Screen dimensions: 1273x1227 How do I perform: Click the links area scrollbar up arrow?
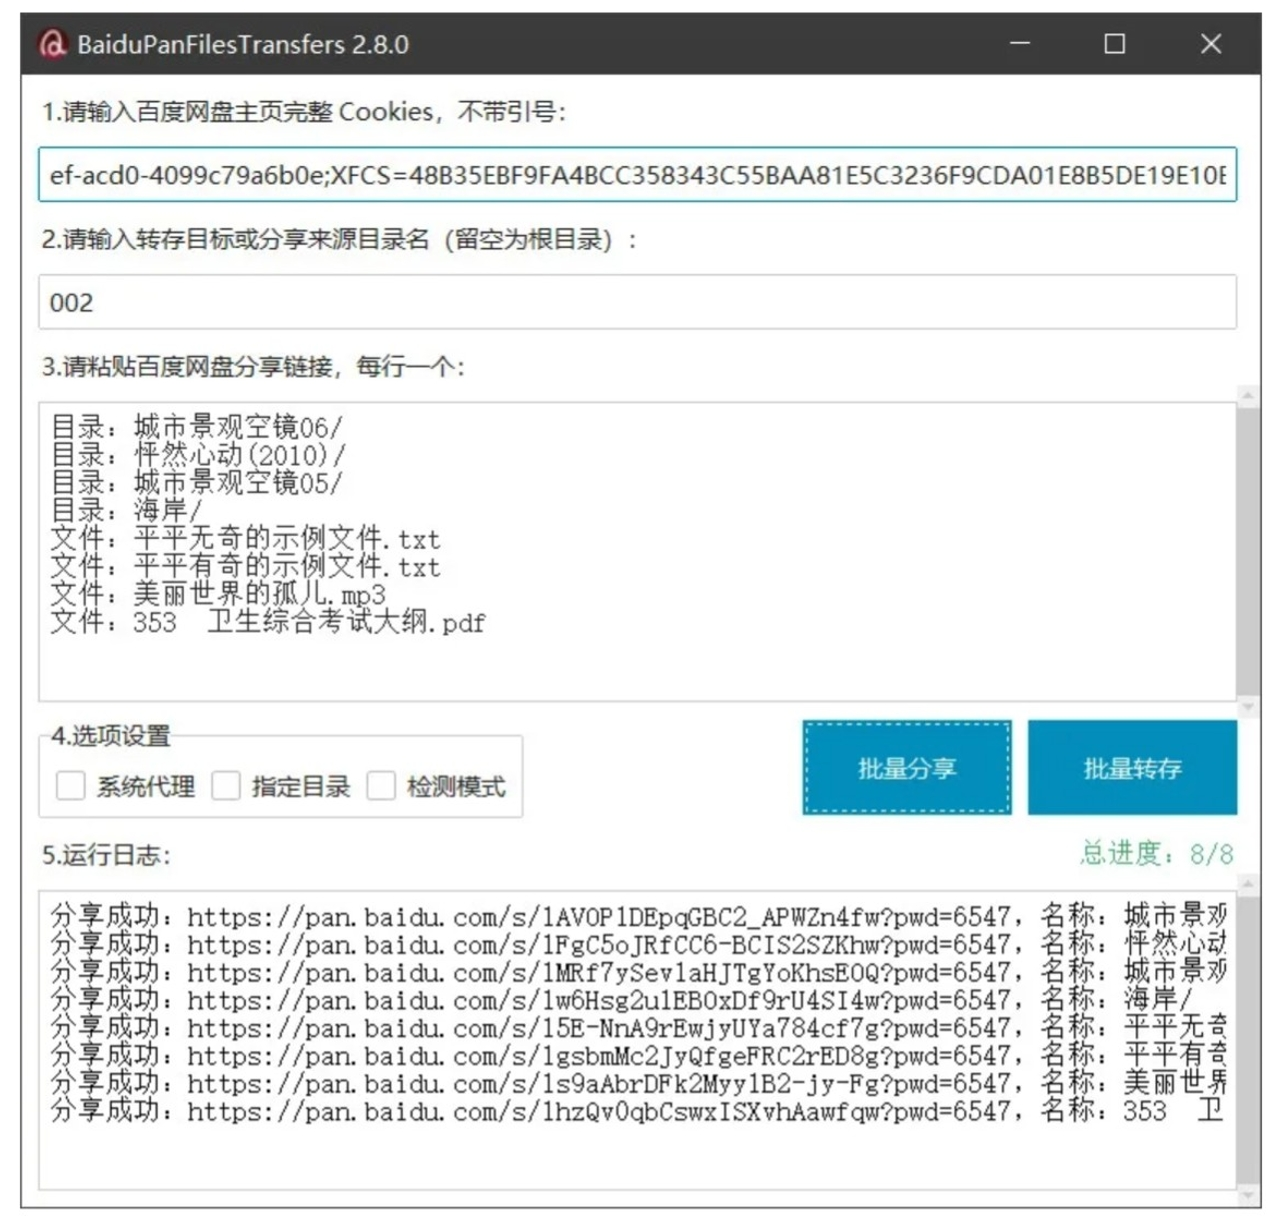(x=1248, y=396)
